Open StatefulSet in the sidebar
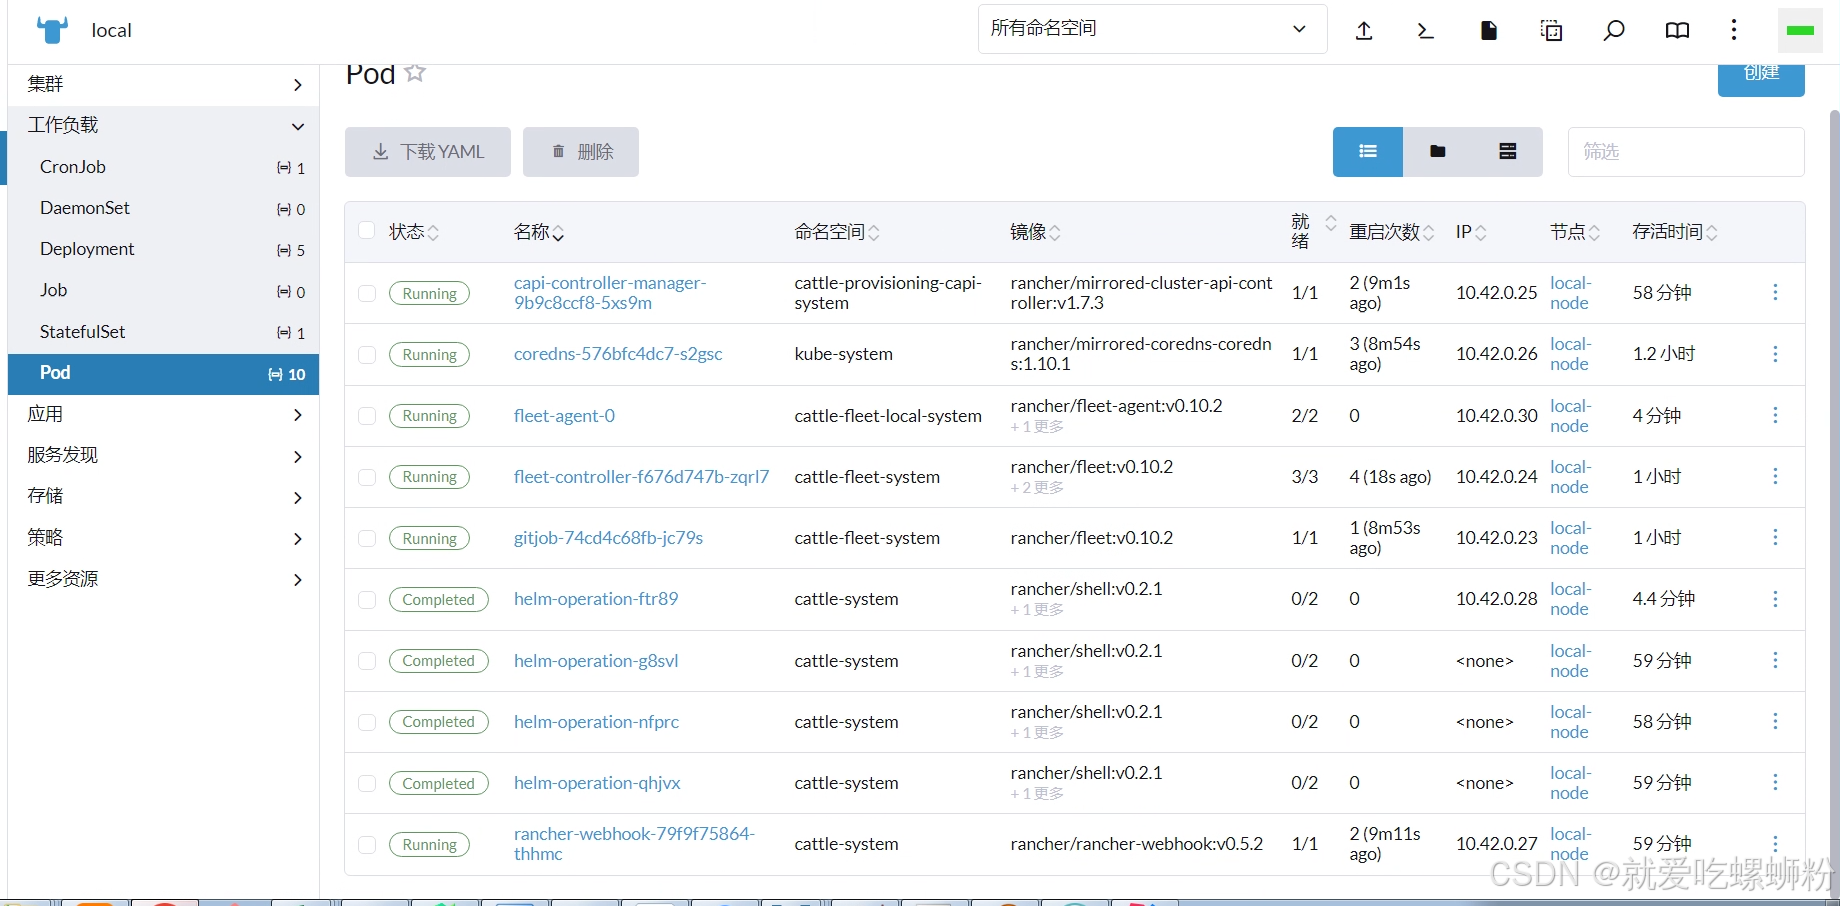Viewport: 1840px width, 906px height. point(164,332)
